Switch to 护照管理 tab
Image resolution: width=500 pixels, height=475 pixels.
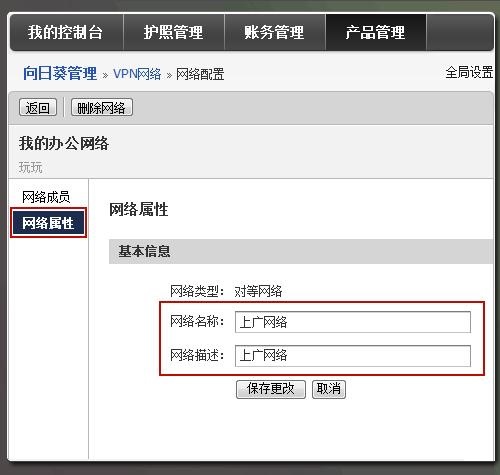pos(174,32)
